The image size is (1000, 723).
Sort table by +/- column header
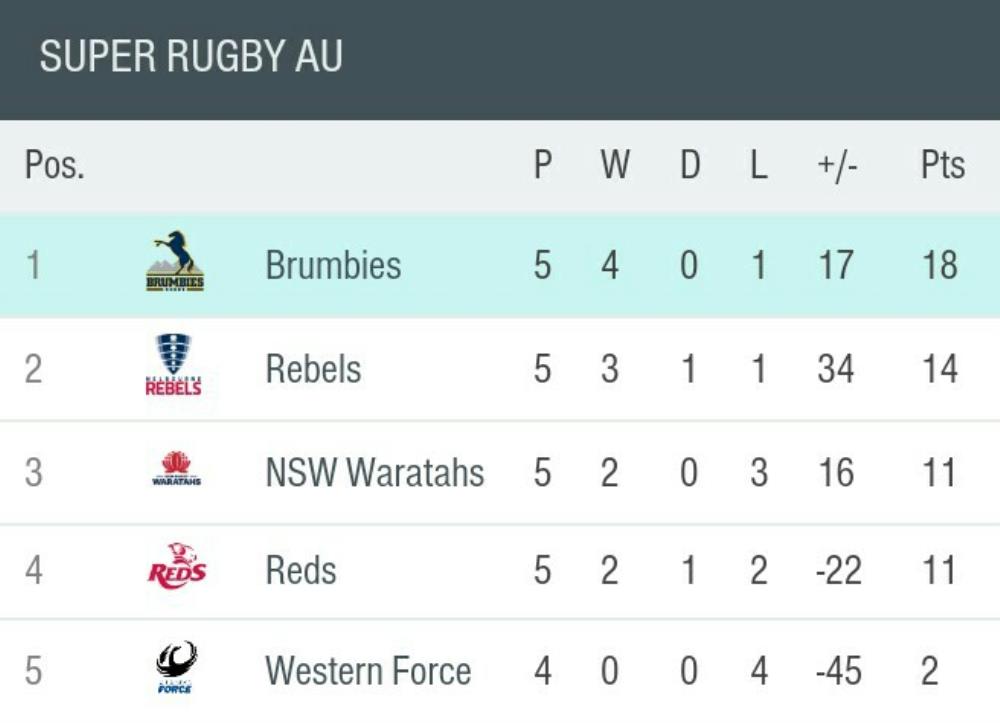tap(837, 166)
